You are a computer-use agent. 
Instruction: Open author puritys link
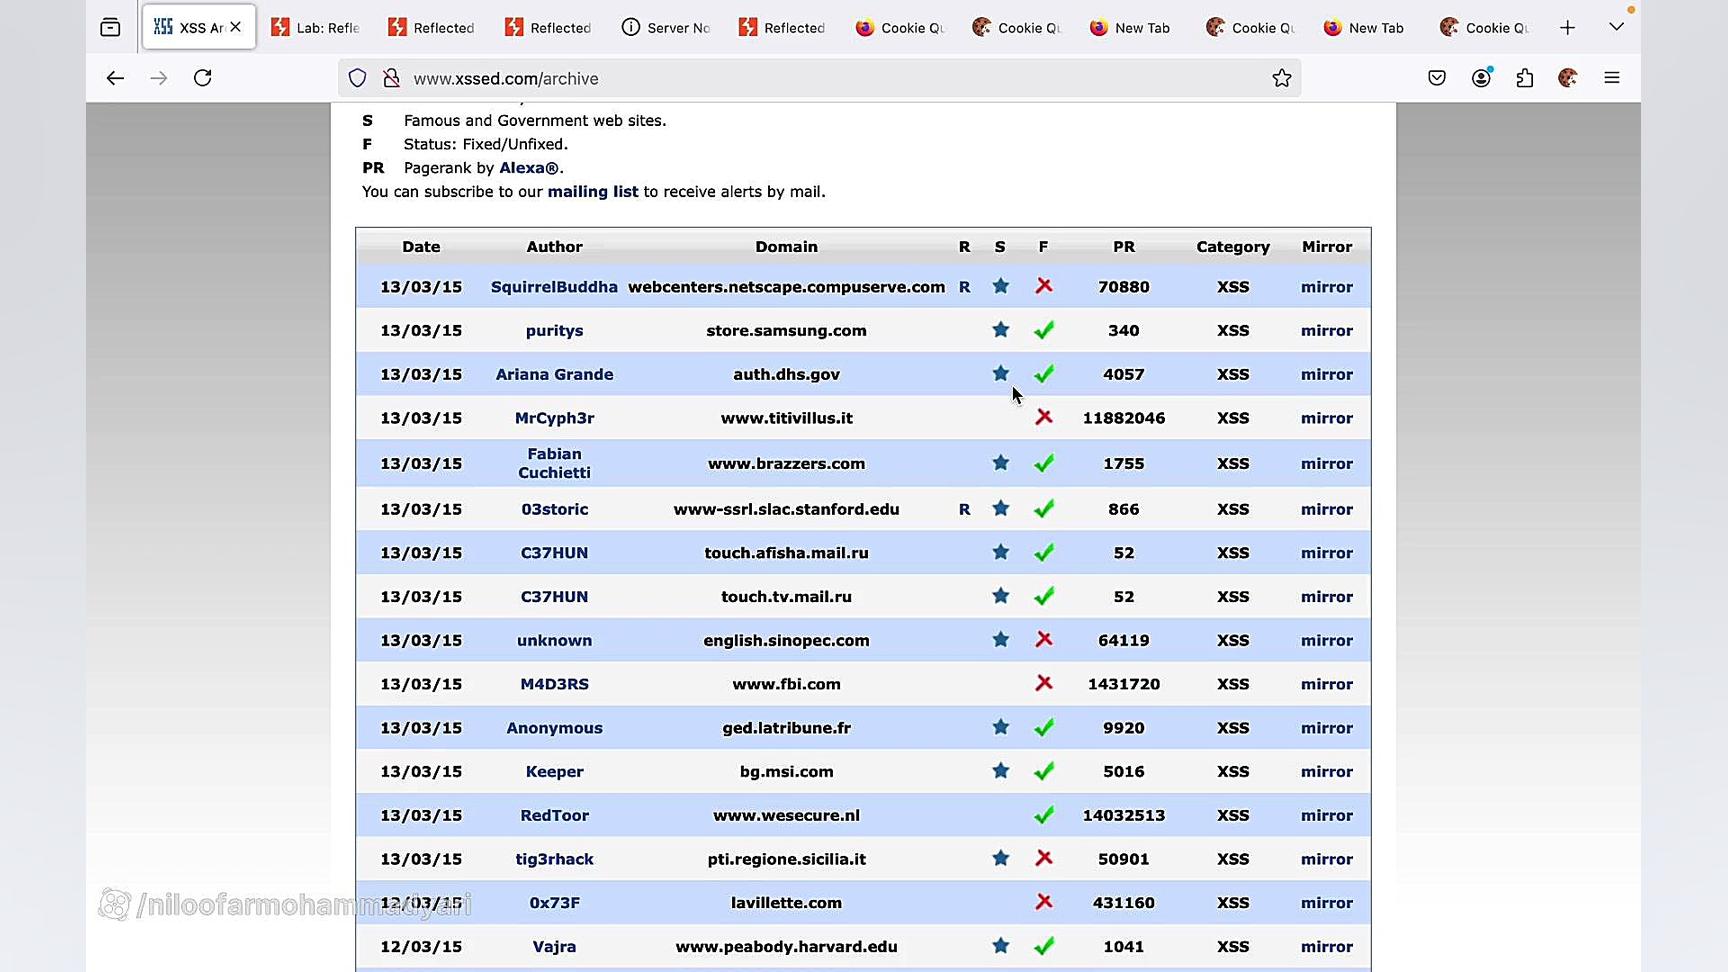(x=554, y=331)
